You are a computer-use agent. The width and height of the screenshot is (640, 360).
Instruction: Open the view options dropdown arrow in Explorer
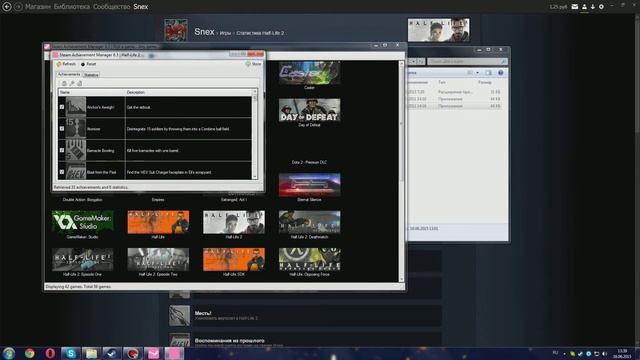coord(477,73)
